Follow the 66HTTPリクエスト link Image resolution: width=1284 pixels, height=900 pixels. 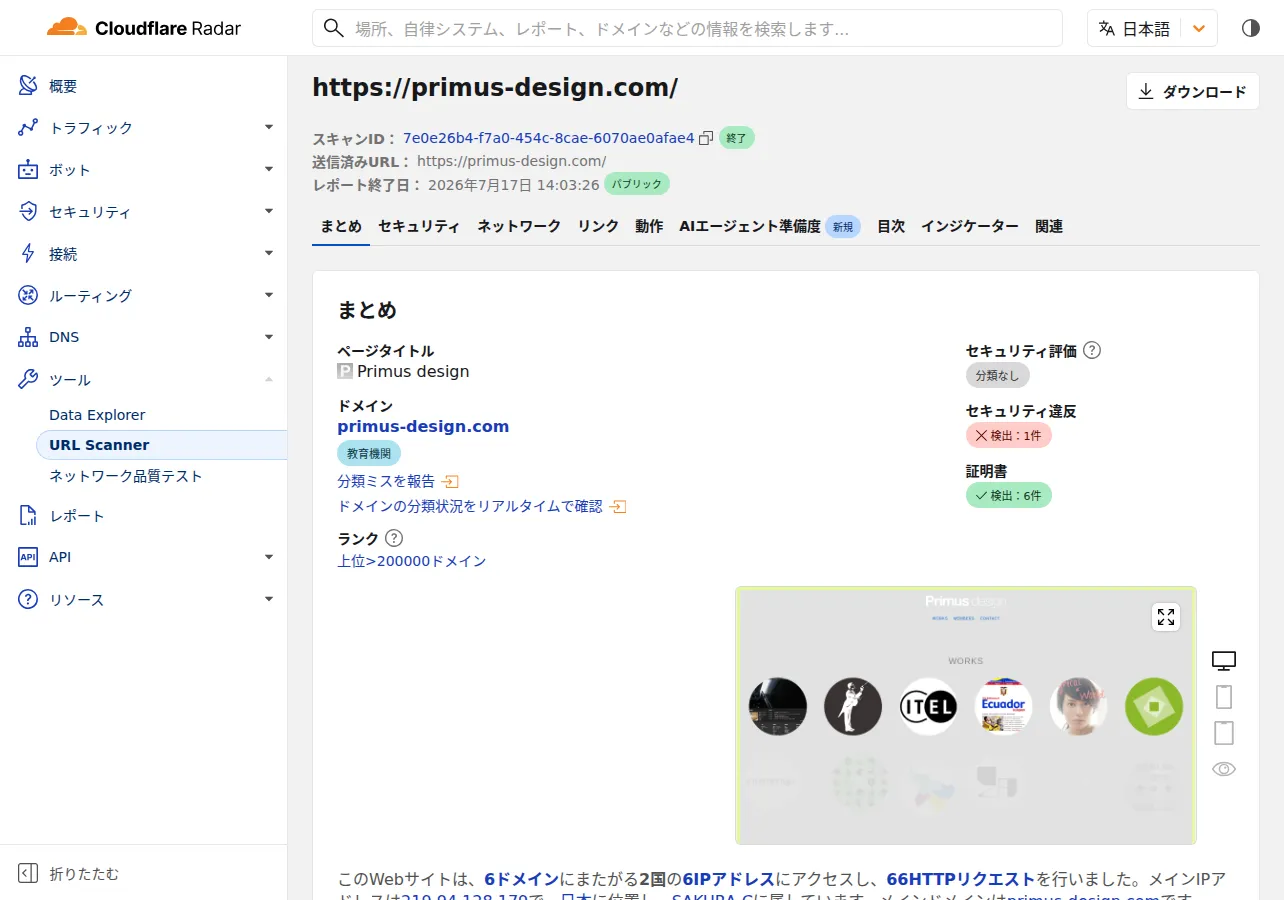(x=961, y=879)
